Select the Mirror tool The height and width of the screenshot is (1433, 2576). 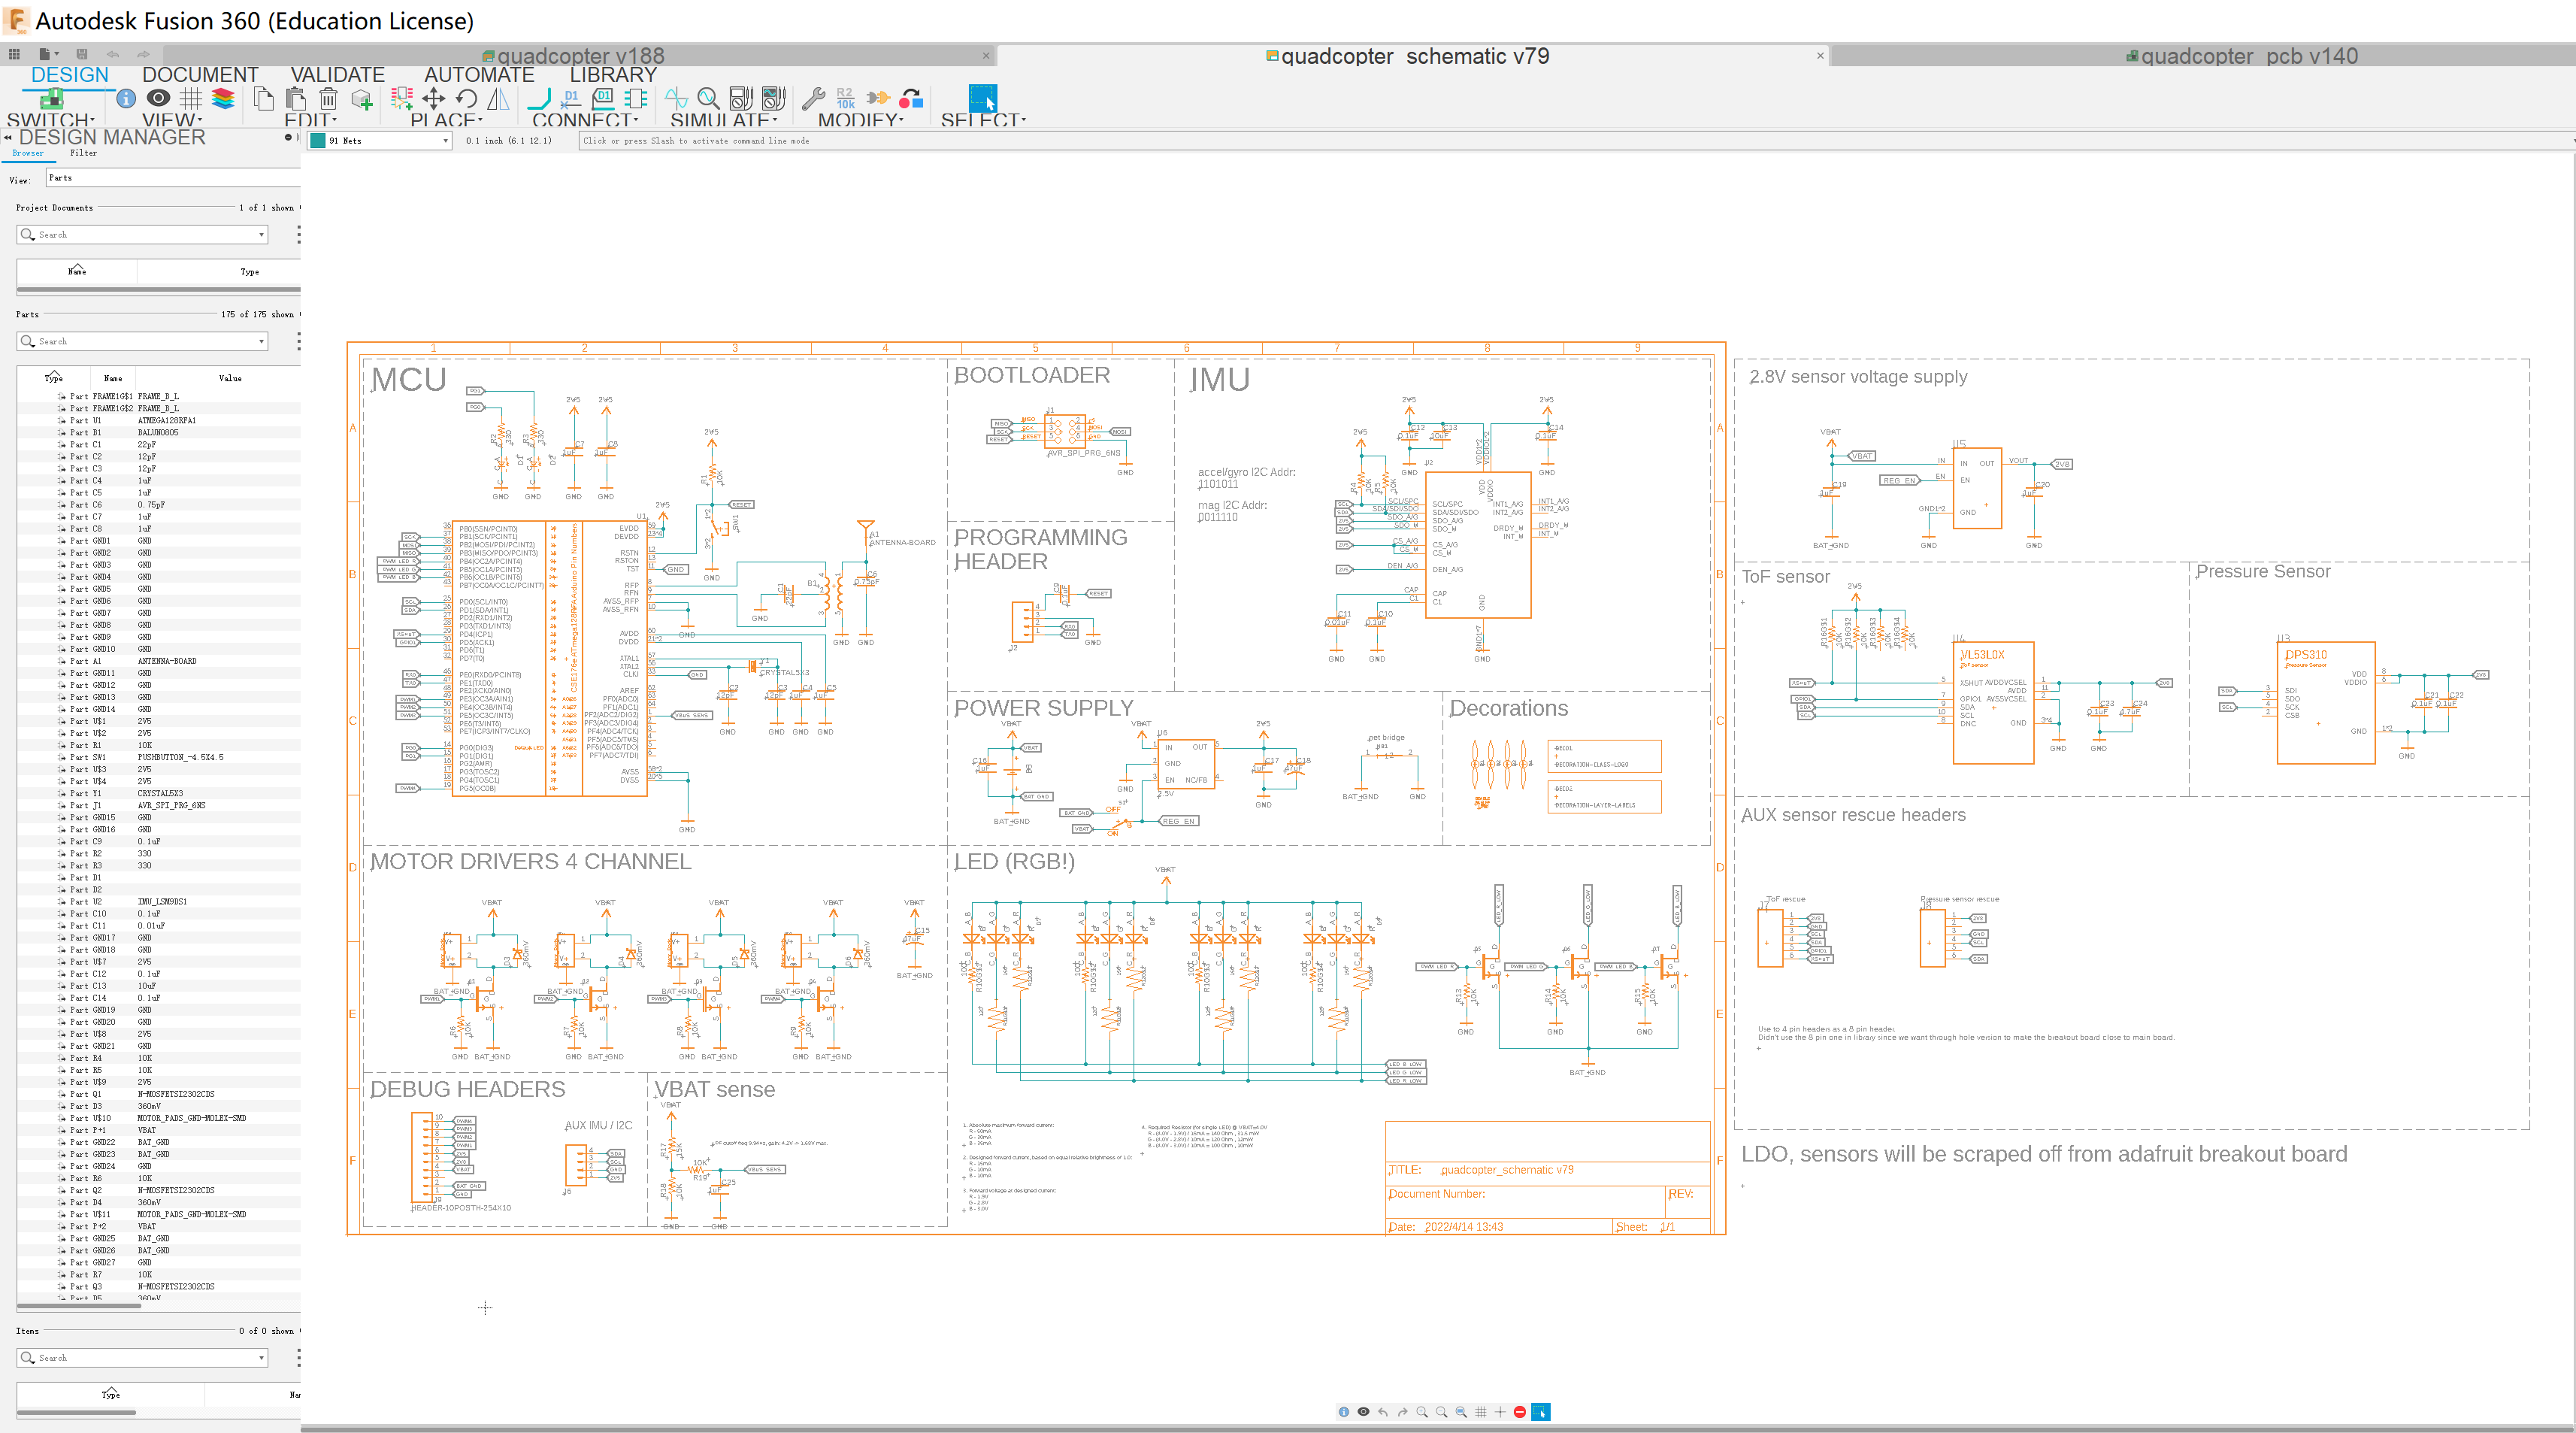498,98
